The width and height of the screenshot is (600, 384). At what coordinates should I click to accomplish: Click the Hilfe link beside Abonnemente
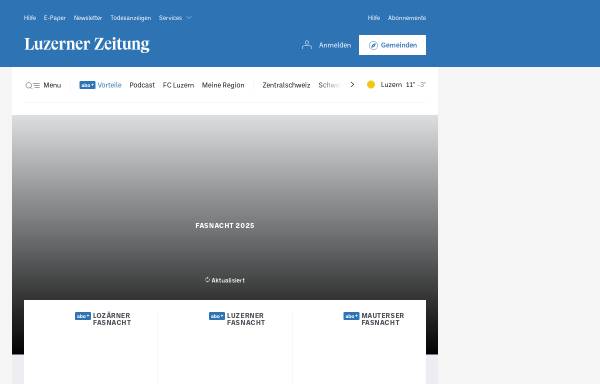tap(374, 18)
